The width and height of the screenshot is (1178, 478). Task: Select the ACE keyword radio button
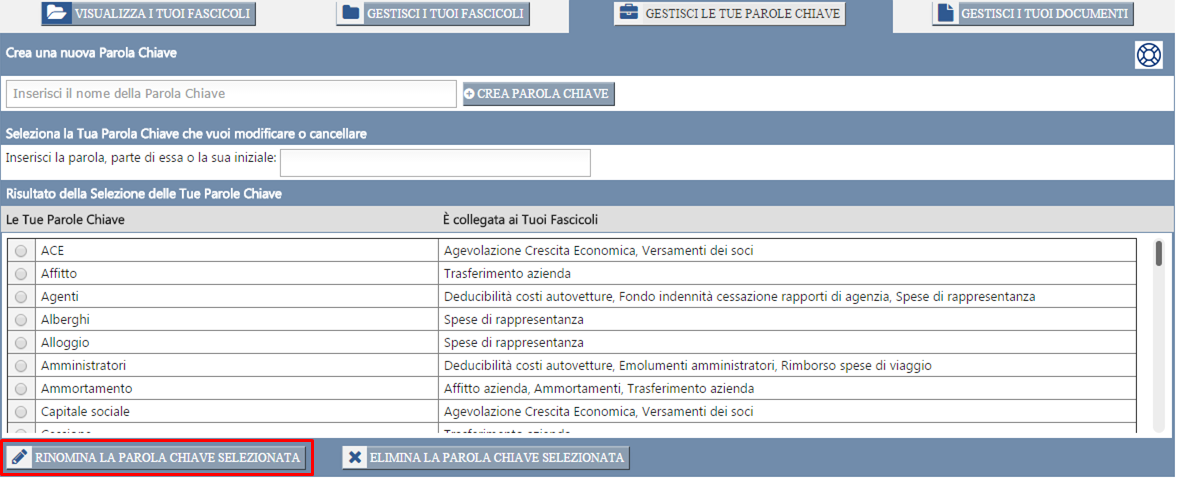[21, 251]
